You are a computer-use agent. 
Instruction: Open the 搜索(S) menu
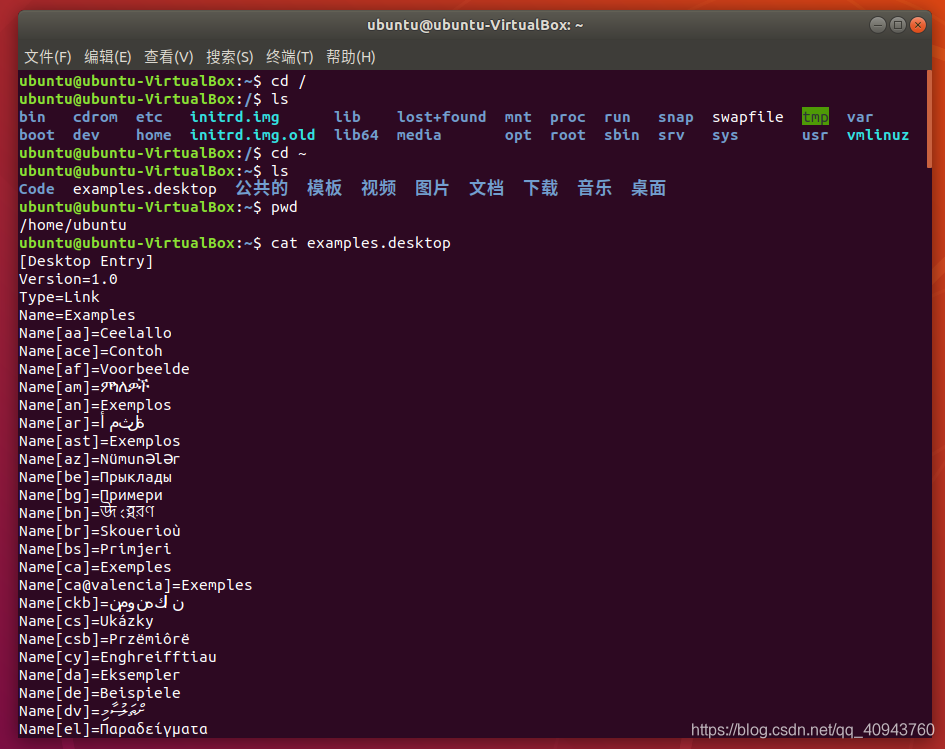[x=229, y=57]
